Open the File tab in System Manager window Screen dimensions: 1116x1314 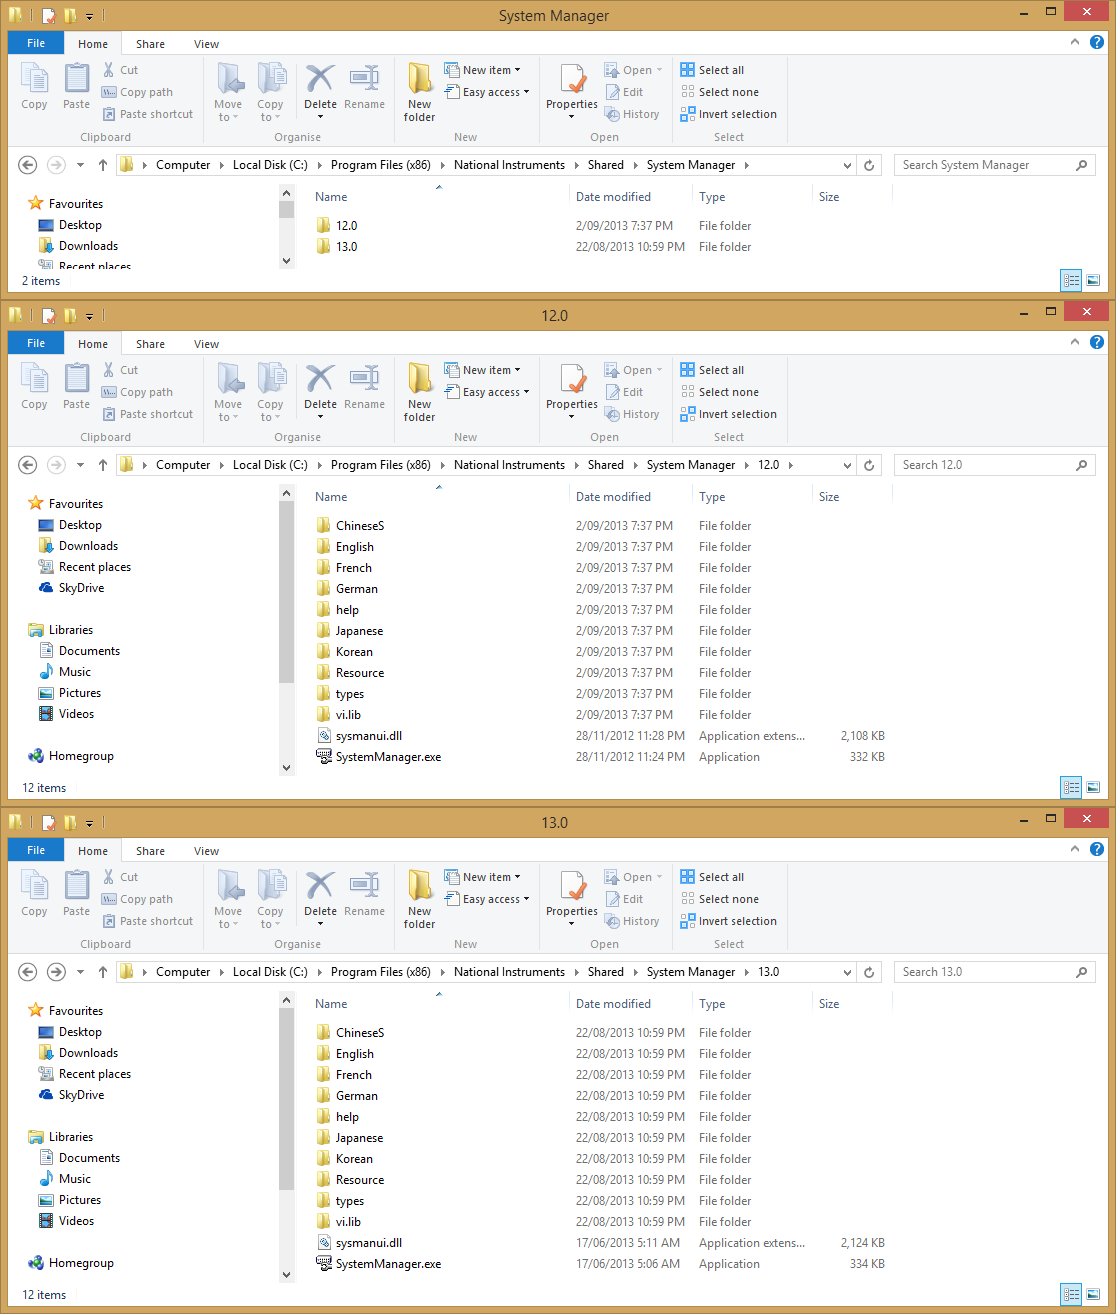click(36, 43)
